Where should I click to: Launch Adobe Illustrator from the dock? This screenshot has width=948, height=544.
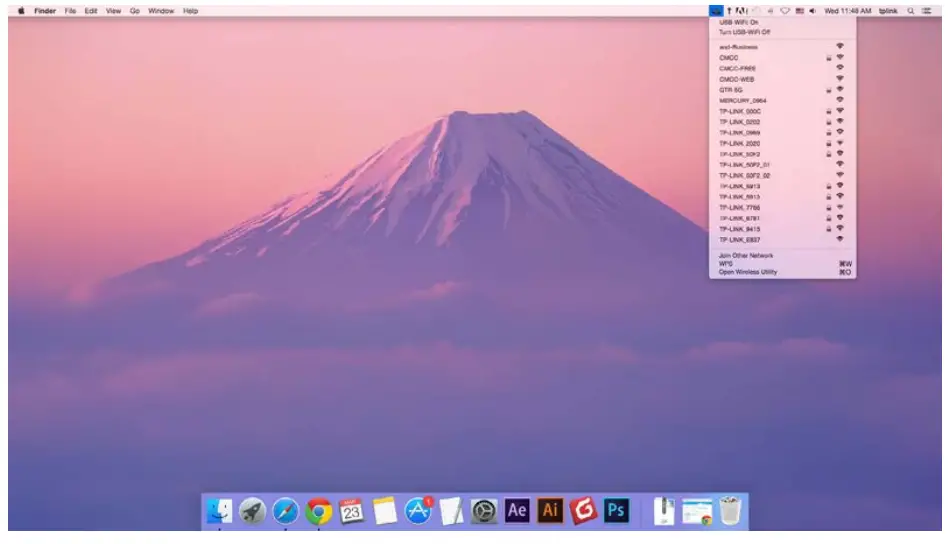(550, 510)
